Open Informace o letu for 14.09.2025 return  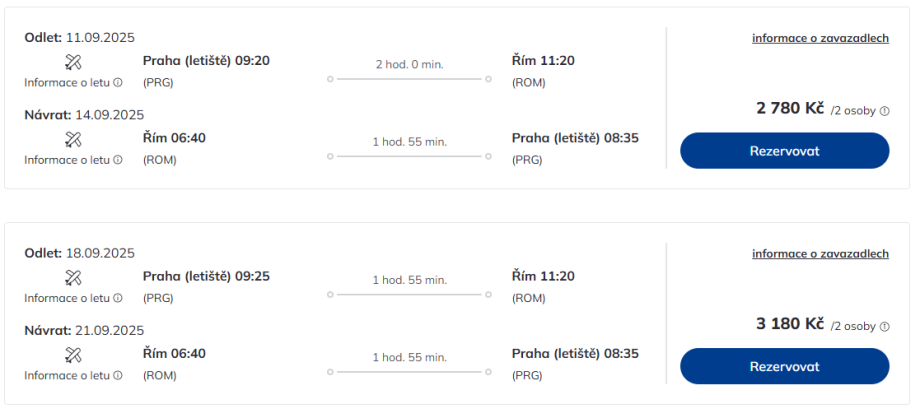point(73,160)
